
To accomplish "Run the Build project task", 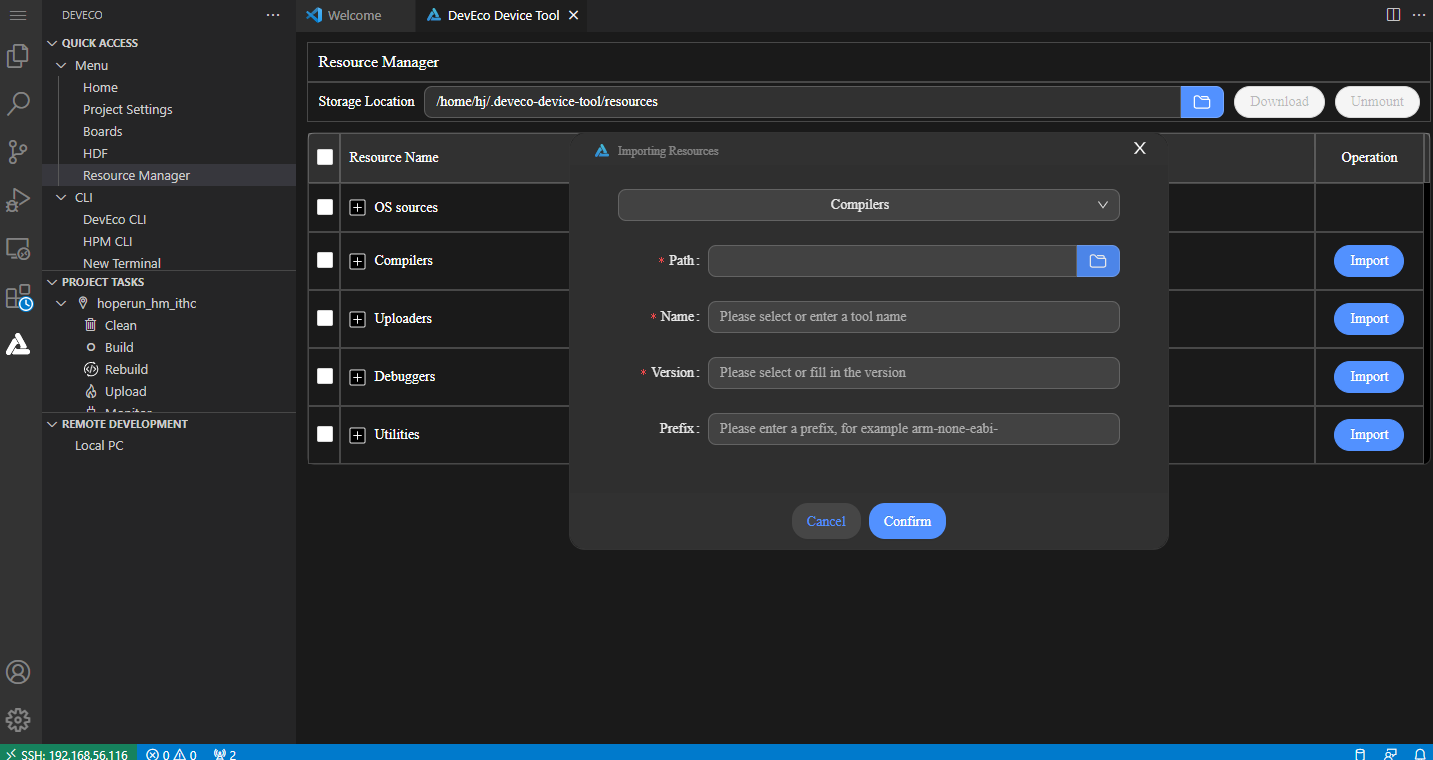I will tap(119, 347).
